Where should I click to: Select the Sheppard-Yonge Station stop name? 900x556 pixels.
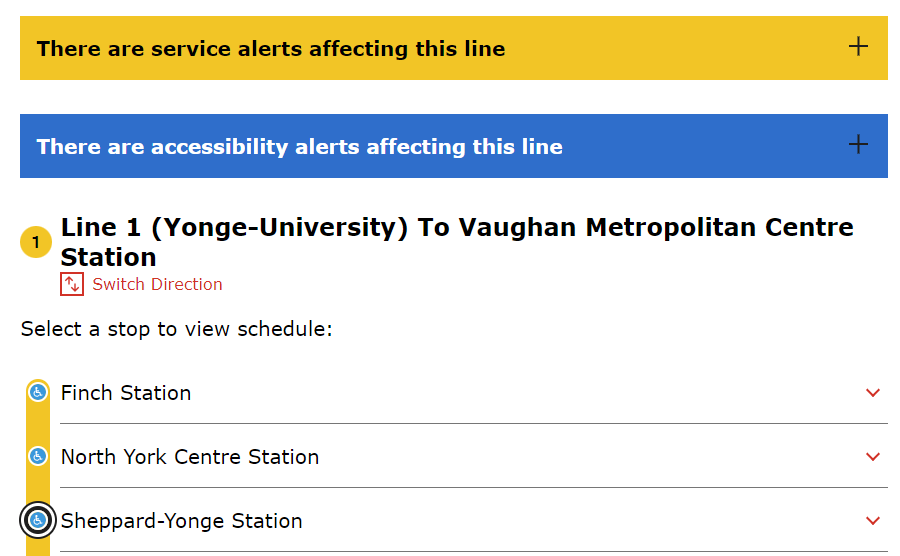point(181,521)
